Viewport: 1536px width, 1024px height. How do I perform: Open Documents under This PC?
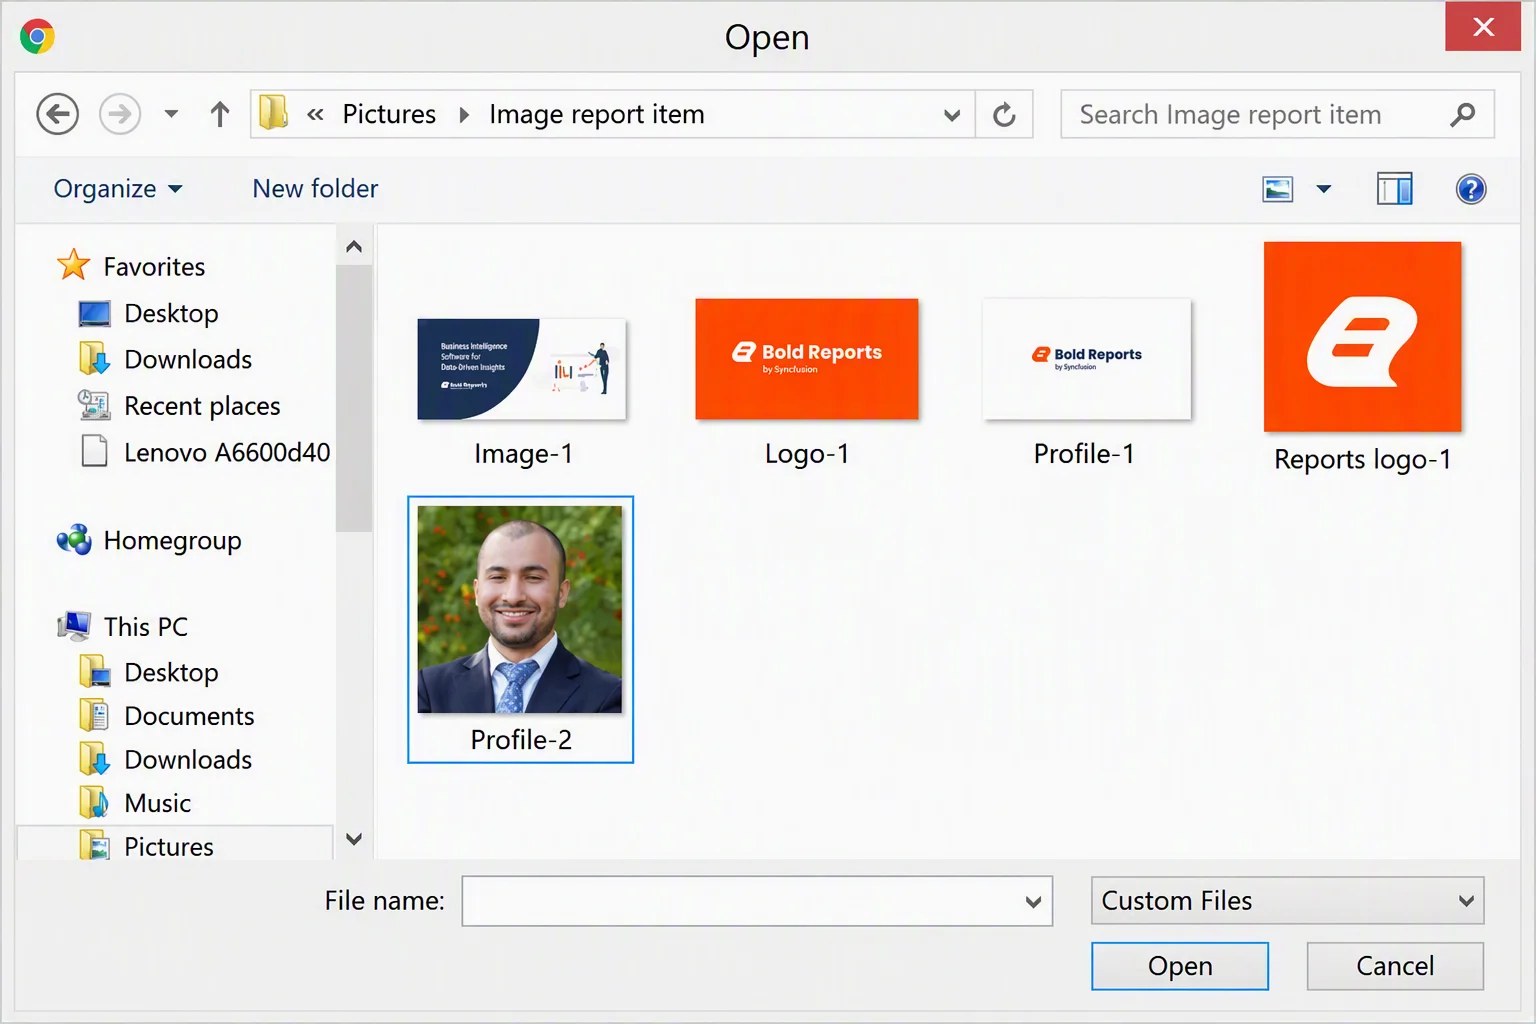coord(167,716)
